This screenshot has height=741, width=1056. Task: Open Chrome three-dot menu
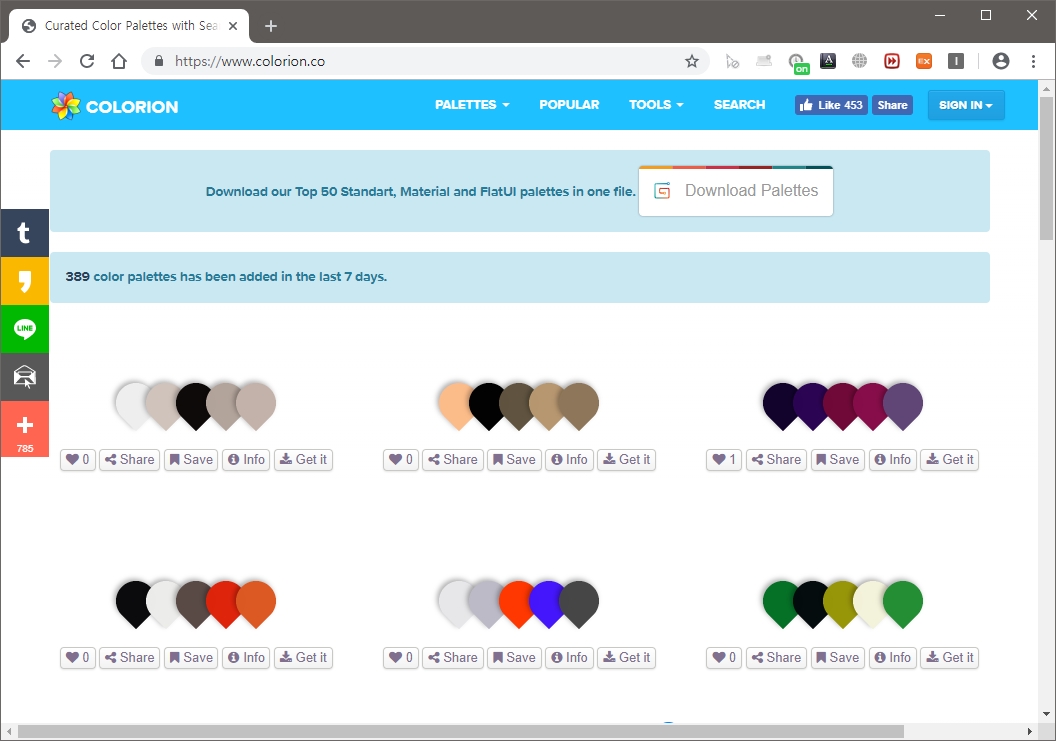tap(1033, 61)
